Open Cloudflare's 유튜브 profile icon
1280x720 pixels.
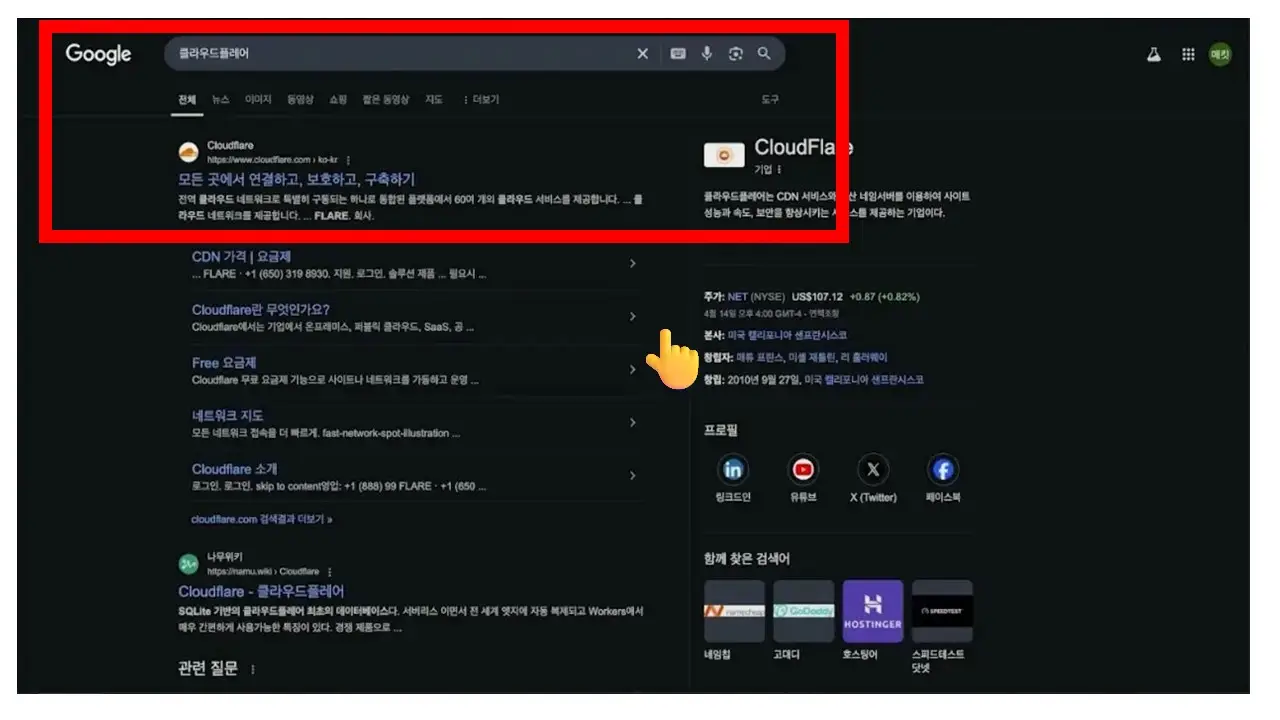point(803,469)
